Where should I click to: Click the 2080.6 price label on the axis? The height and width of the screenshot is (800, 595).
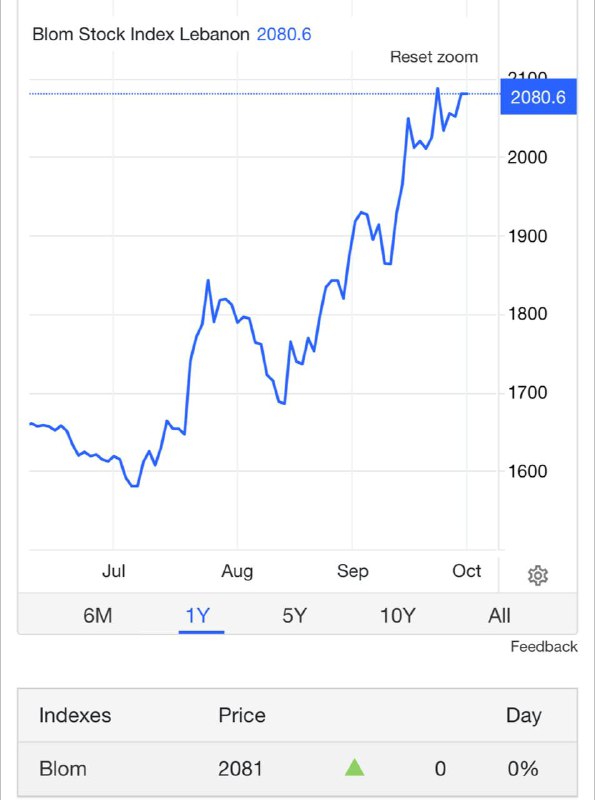(538, 97)
